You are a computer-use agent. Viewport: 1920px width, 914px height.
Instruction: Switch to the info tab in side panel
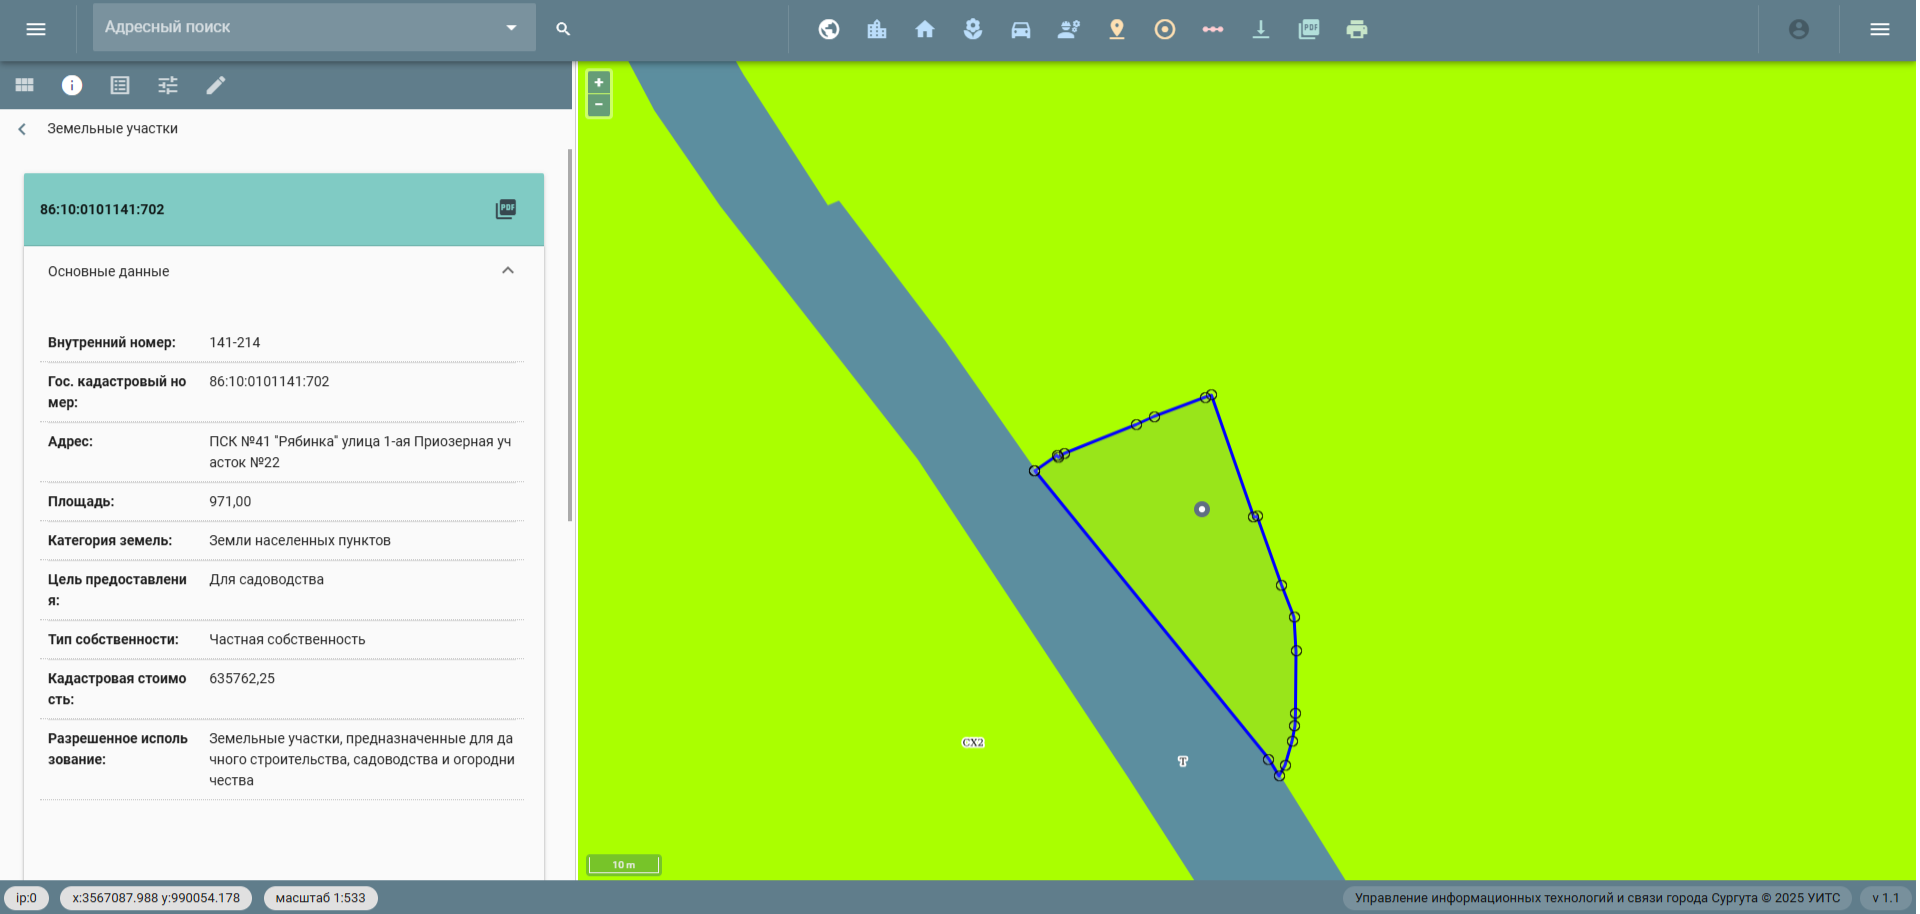72,85
